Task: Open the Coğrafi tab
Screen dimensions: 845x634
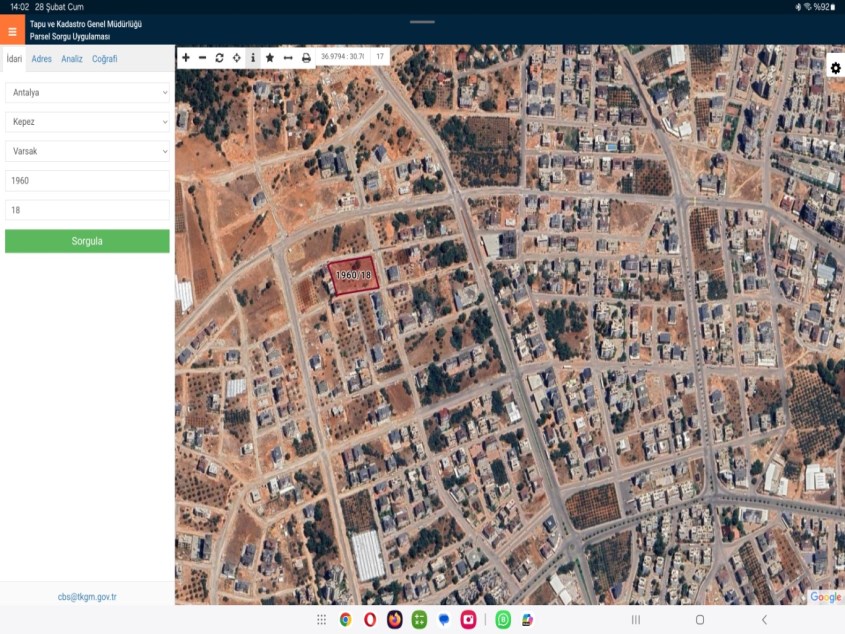Action: click(x=105, y=59)
